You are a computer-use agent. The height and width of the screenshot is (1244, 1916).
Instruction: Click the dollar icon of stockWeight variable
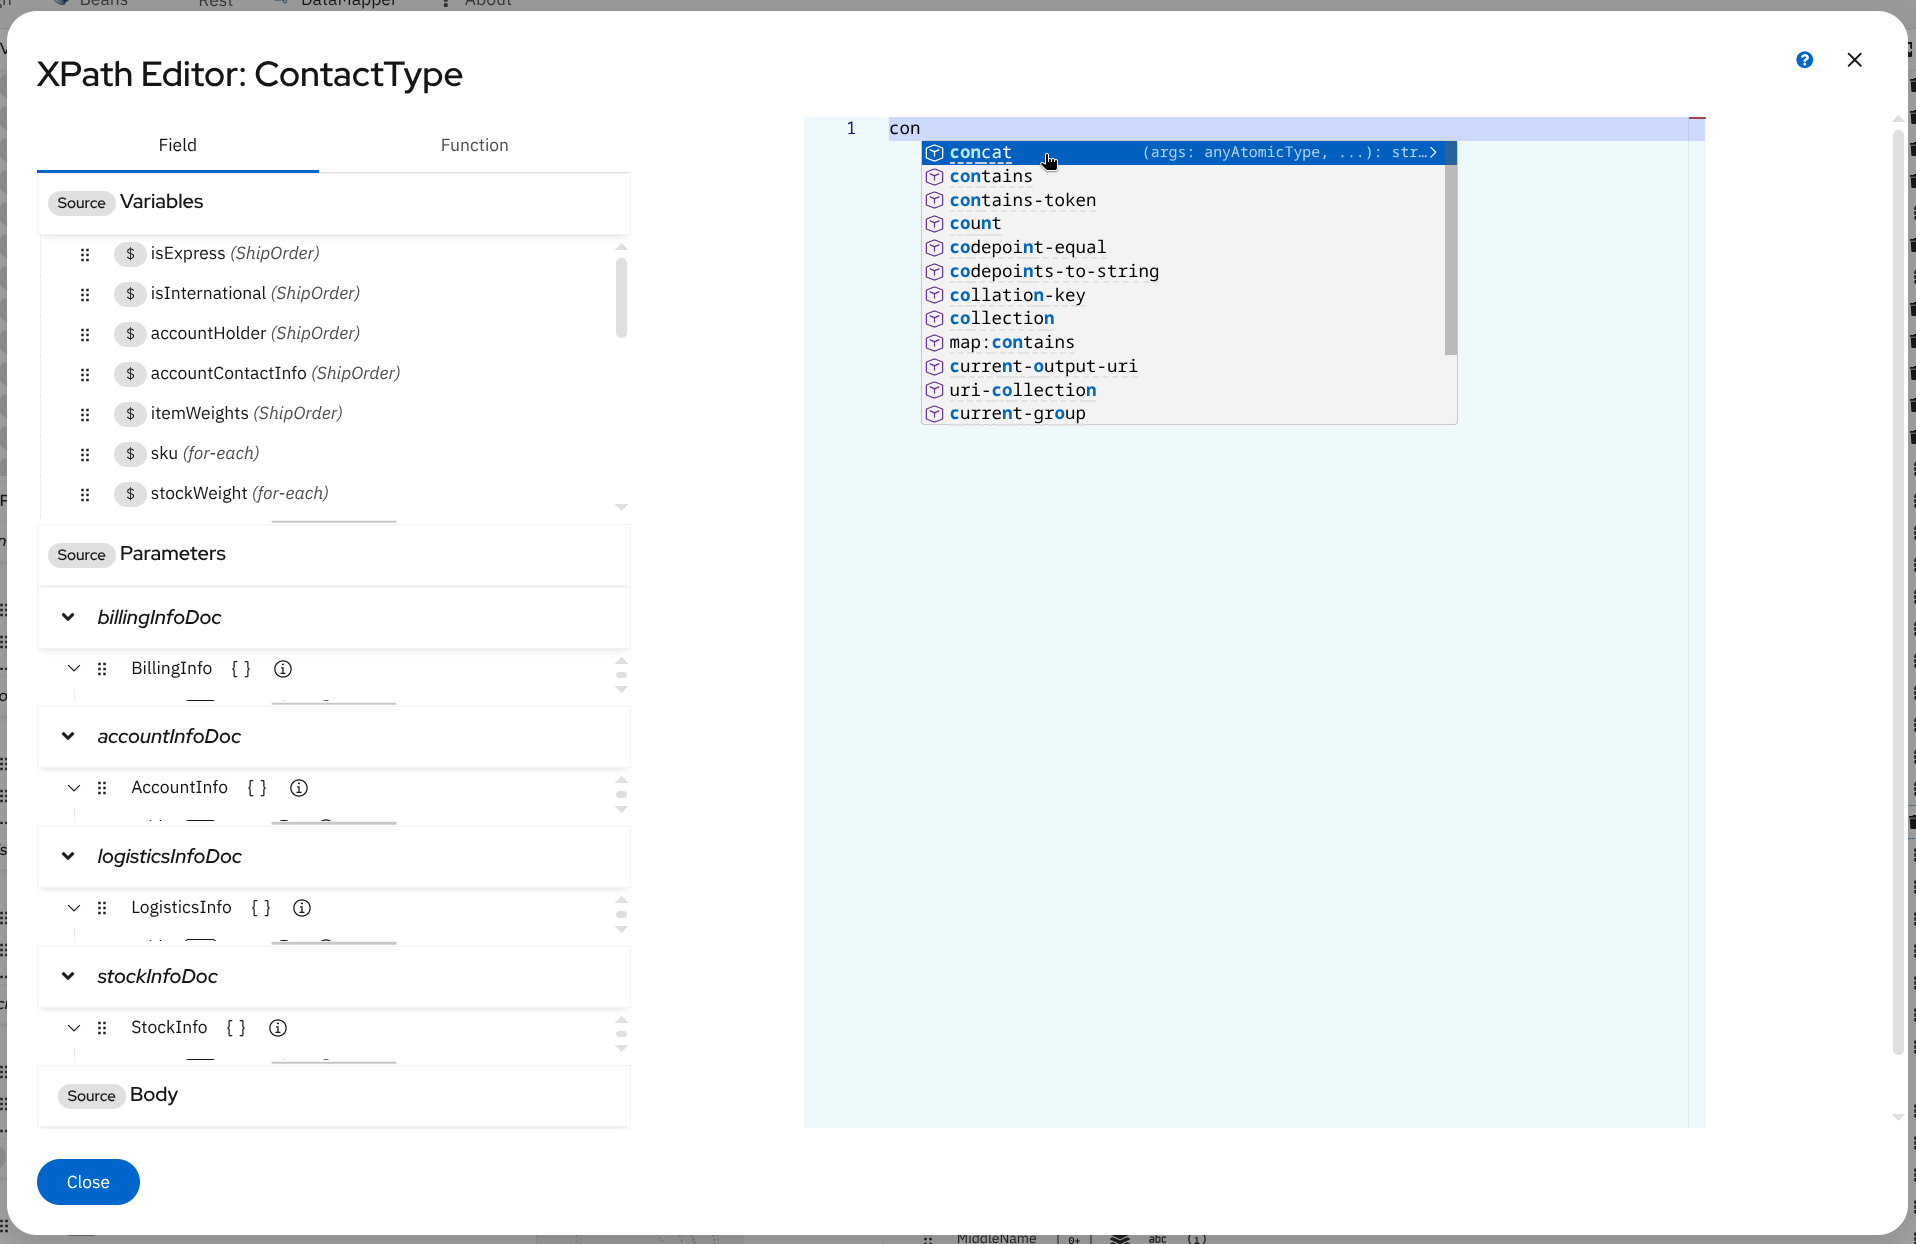click(130, 494)
